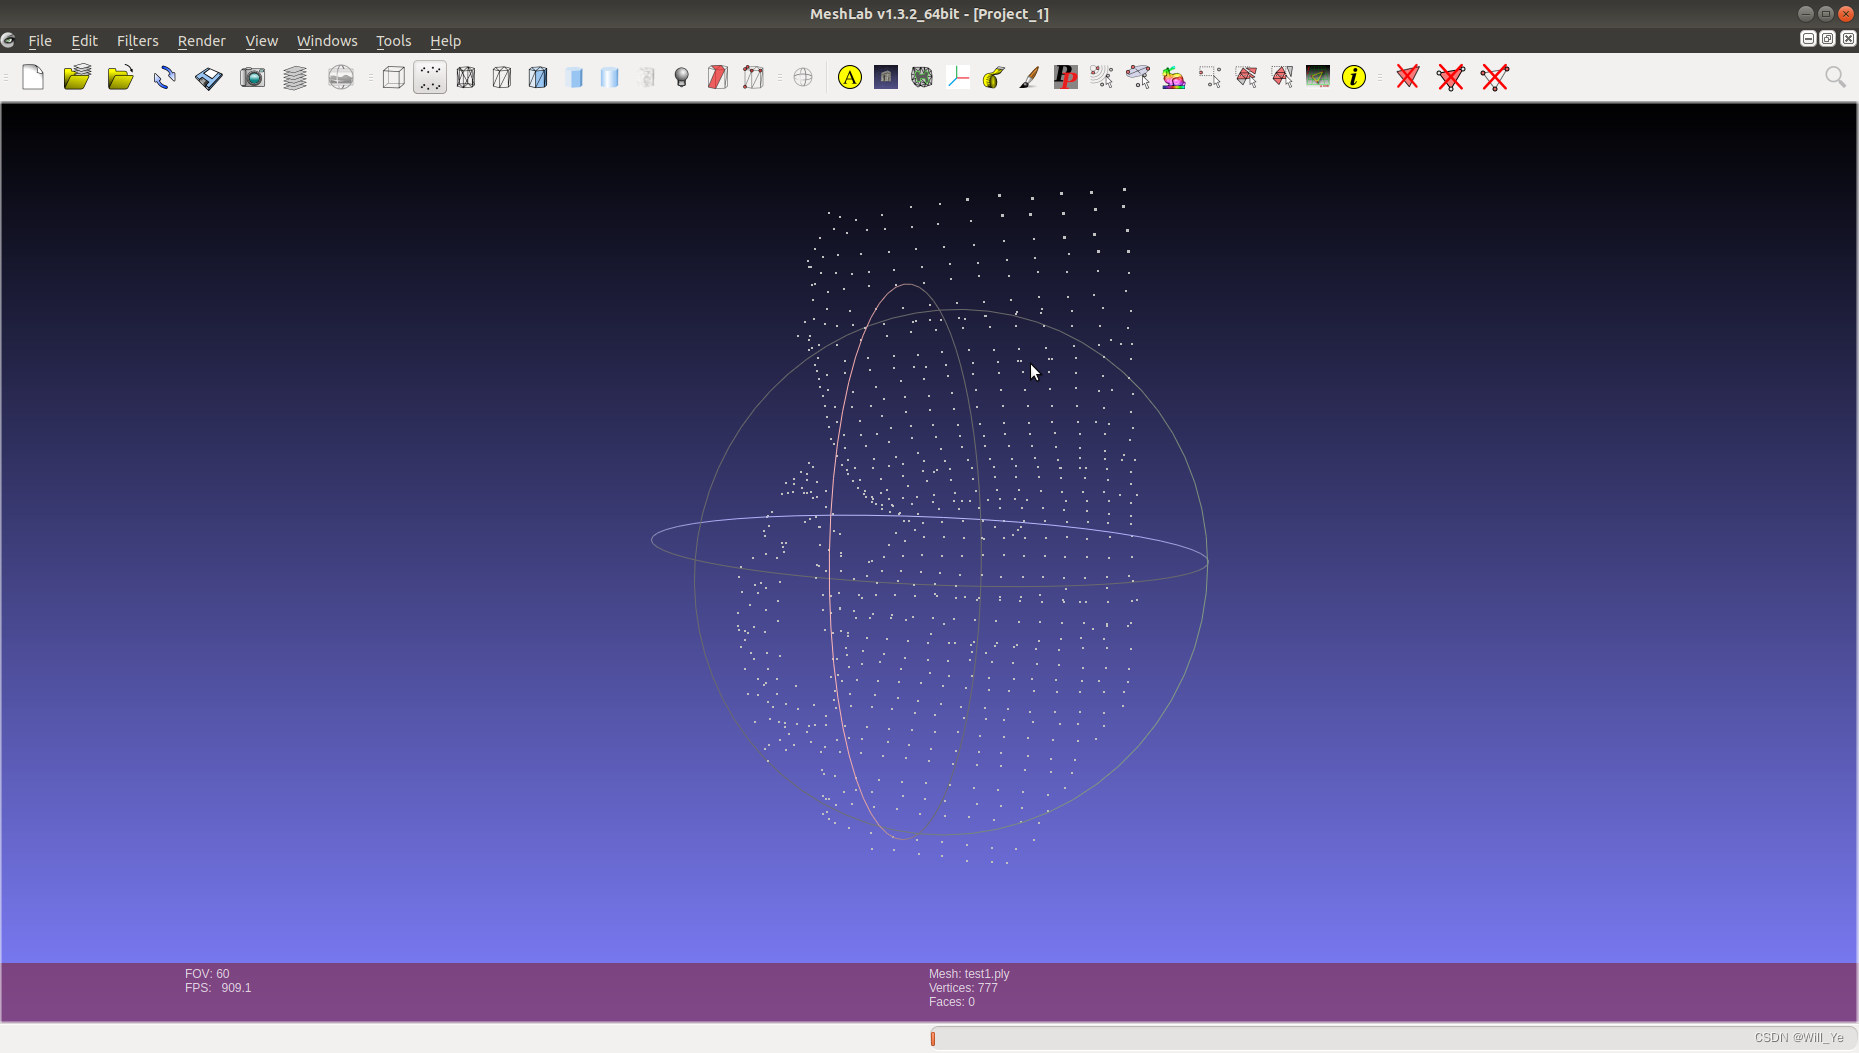The image size is (1859, 1053).
Task: Open the green texture parametrization tool
Action: click(1318, 77)
